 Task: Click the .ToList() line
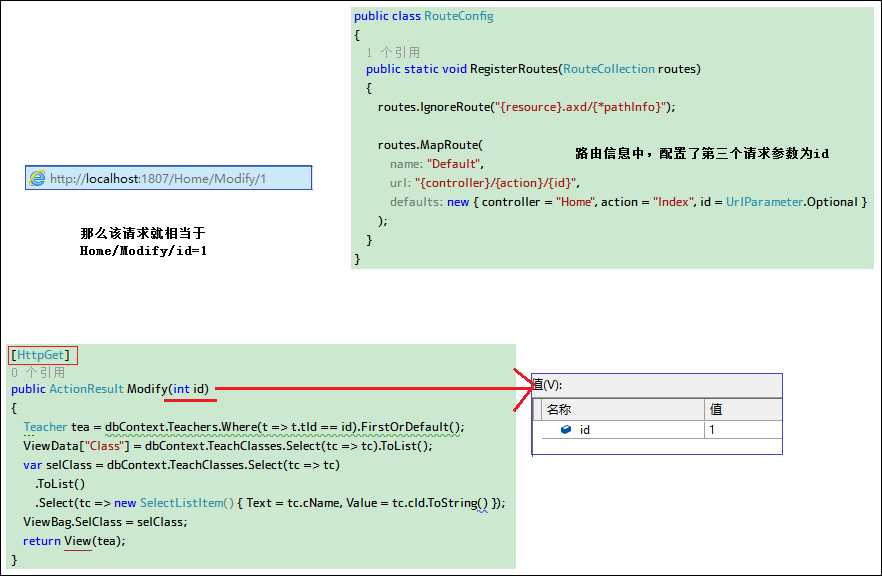coord(60,484)
